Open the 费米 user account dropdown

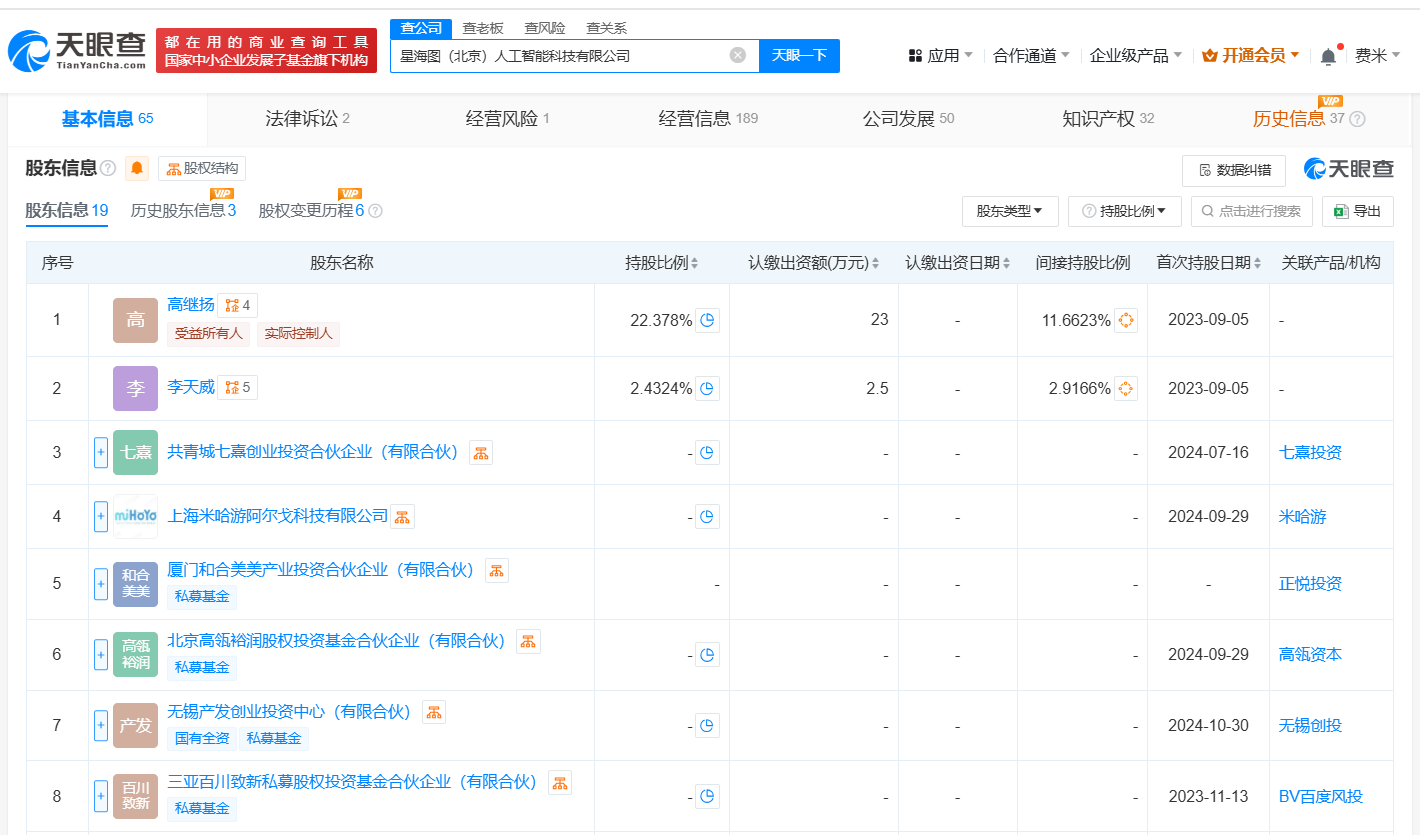(1377, 56)
